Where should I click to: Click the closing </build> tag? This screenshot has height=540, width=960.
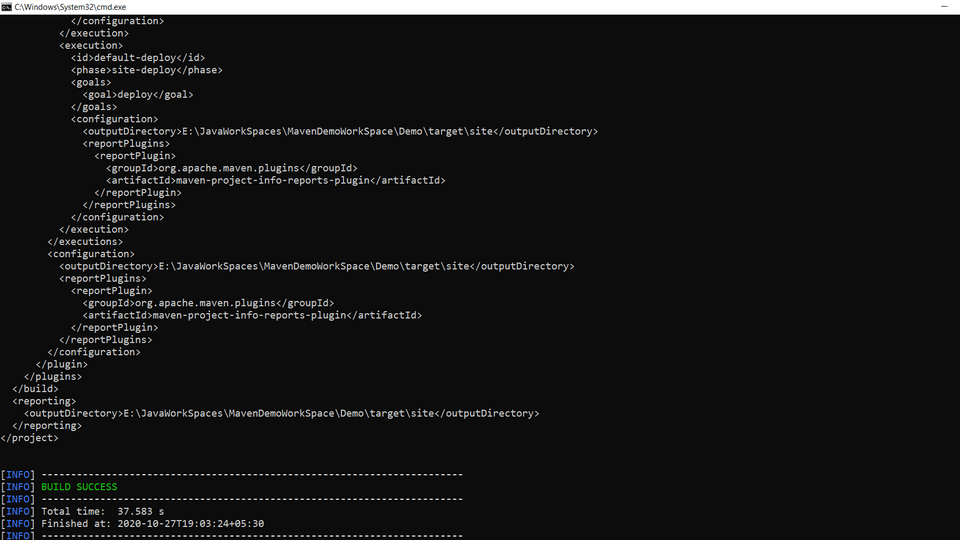35,389
